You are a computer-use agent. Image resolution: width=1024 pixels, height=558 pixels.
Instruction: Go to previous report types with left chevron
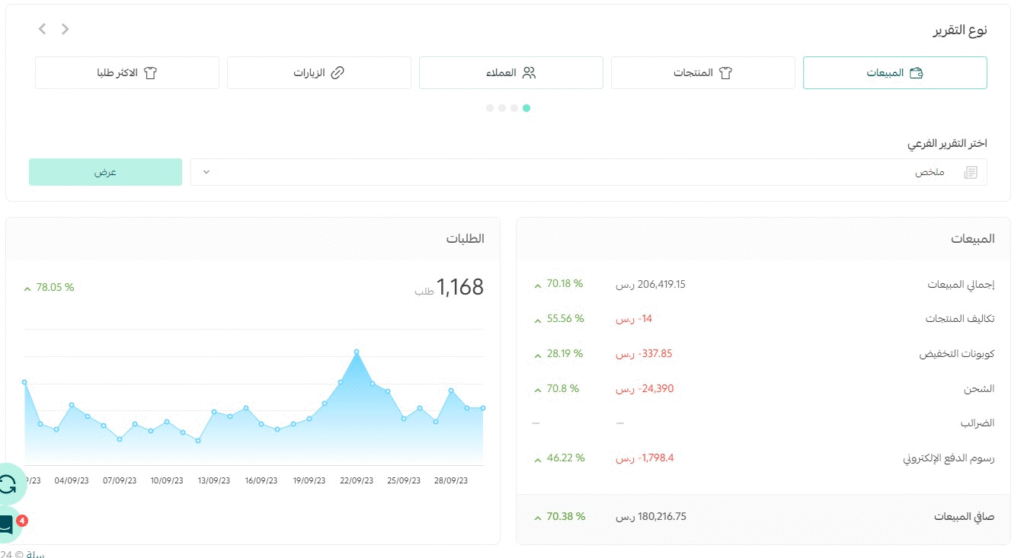(x=42, y=29)
